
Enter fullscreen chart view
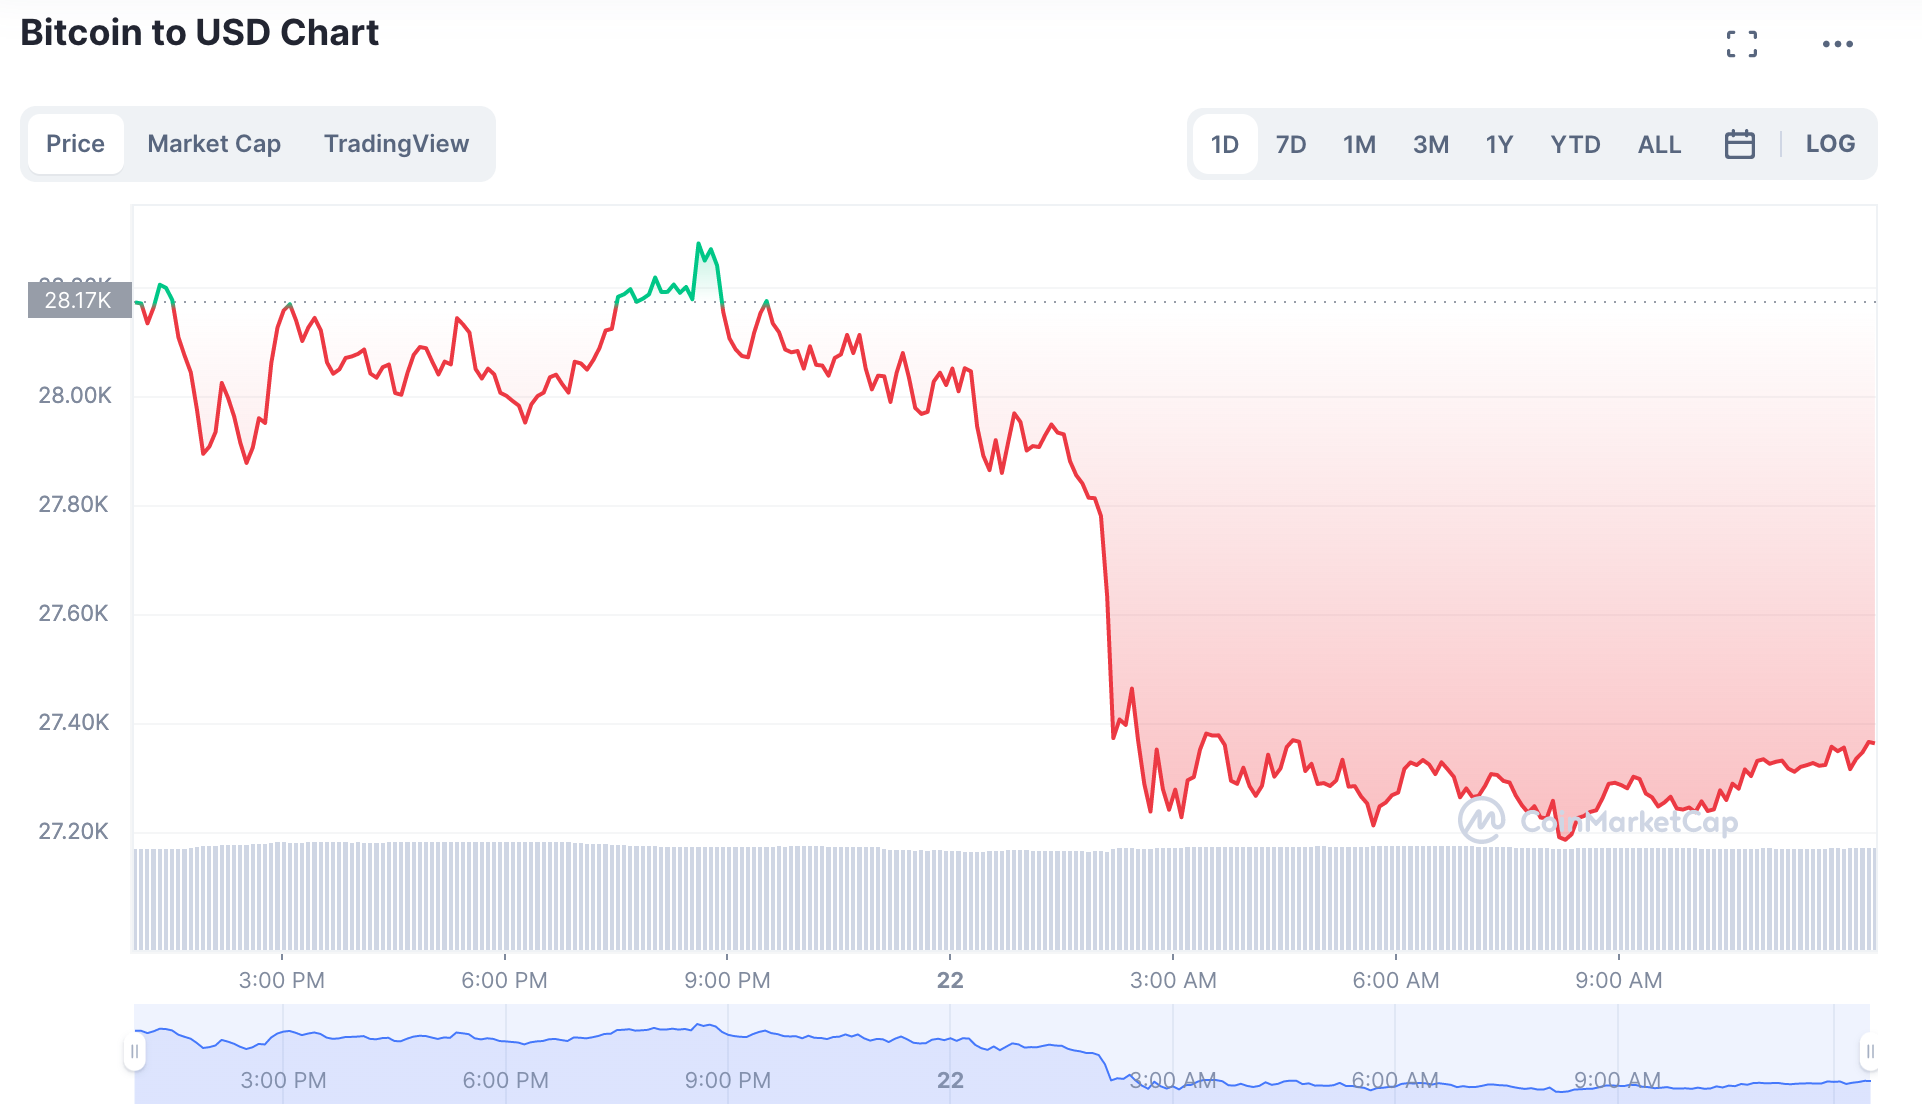(x=1743, y=43)
